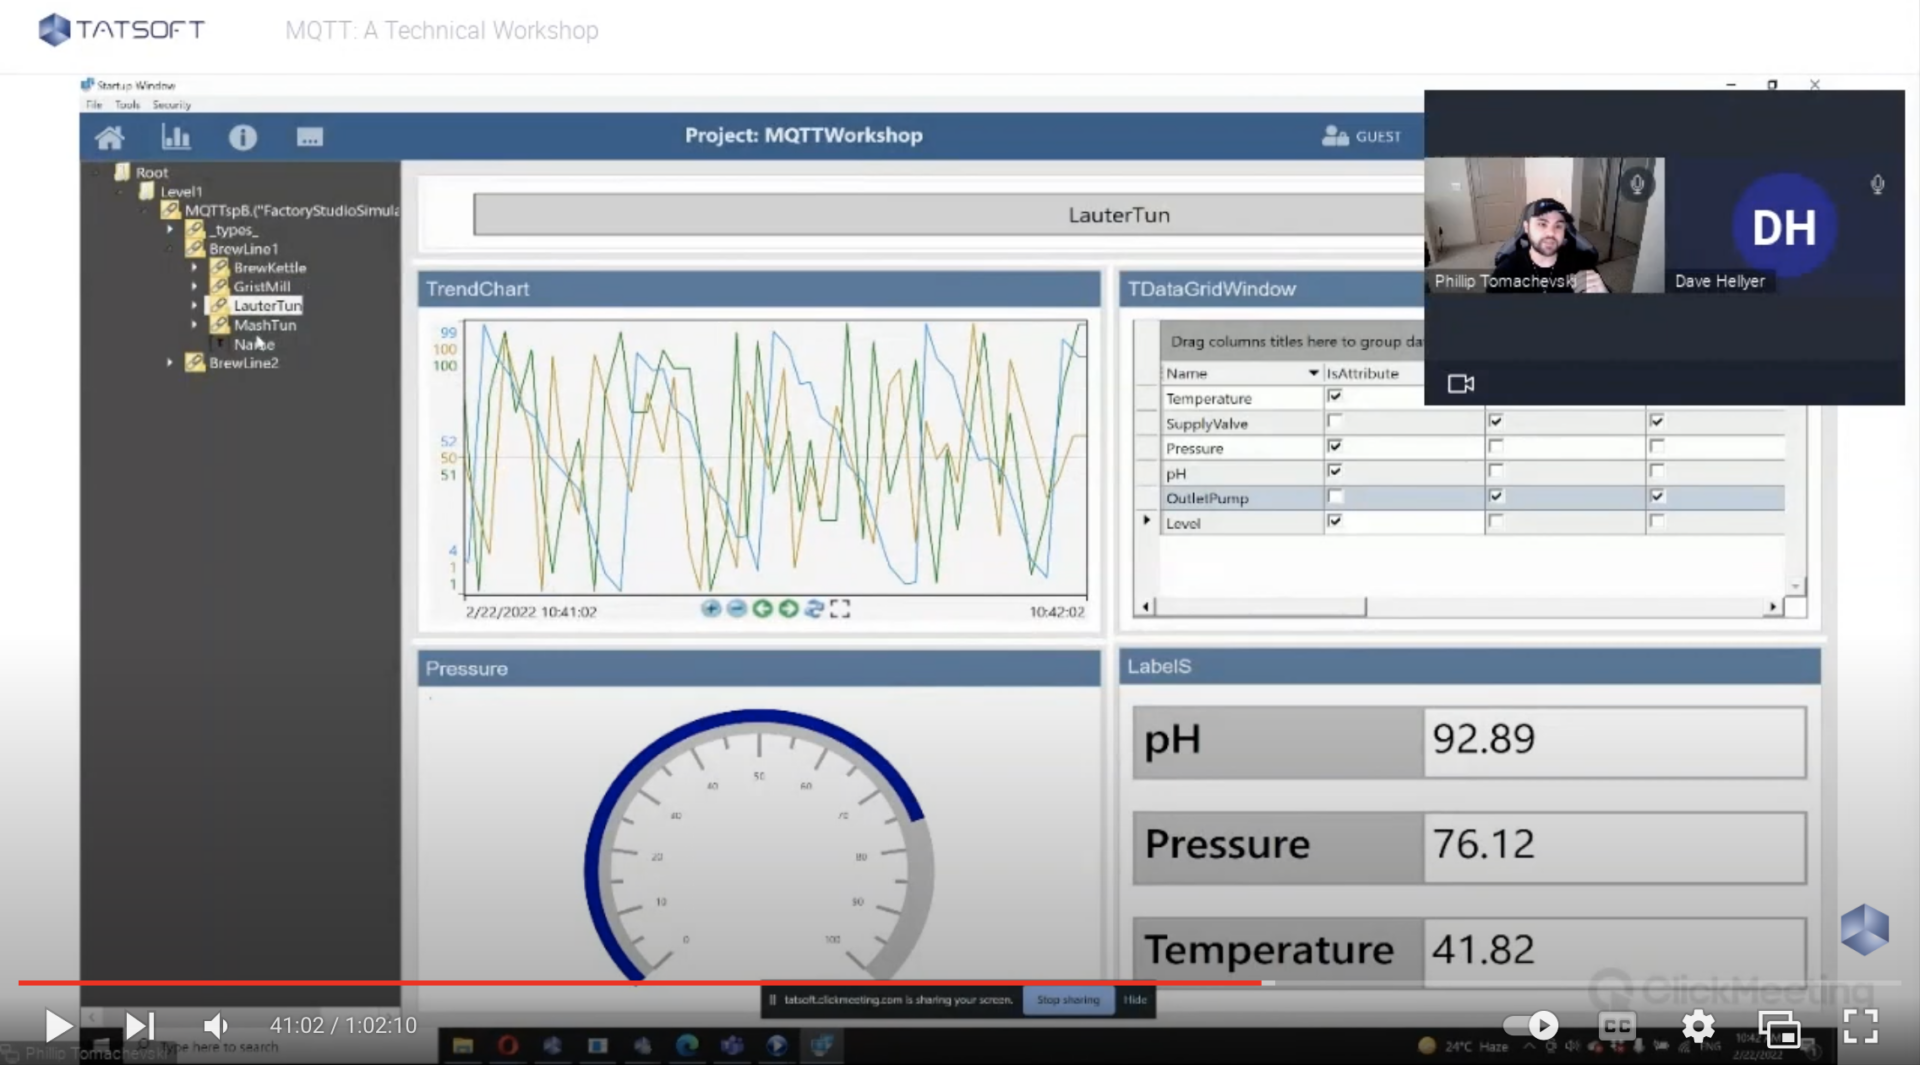Expand the BrewLine2 tree node

[170, 362]
